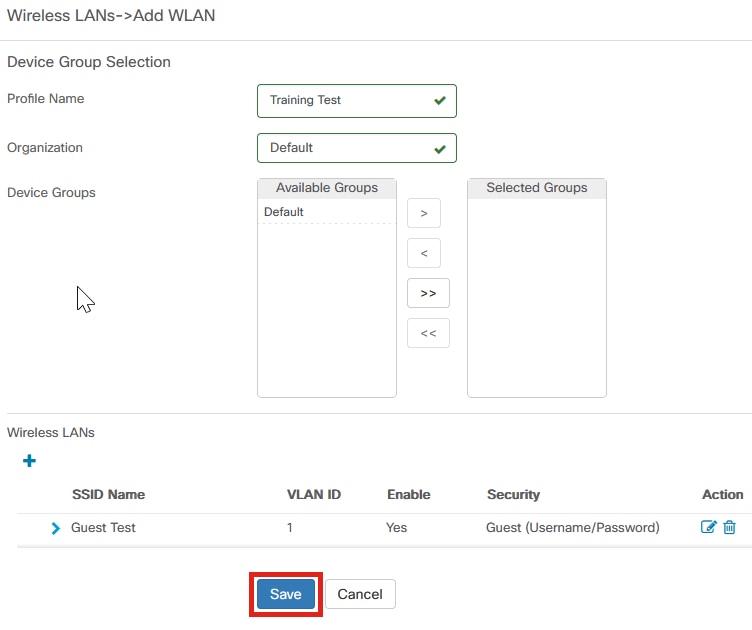Sort by Security column header
Screen dimensions: 752x630
(x=513, y=494)
